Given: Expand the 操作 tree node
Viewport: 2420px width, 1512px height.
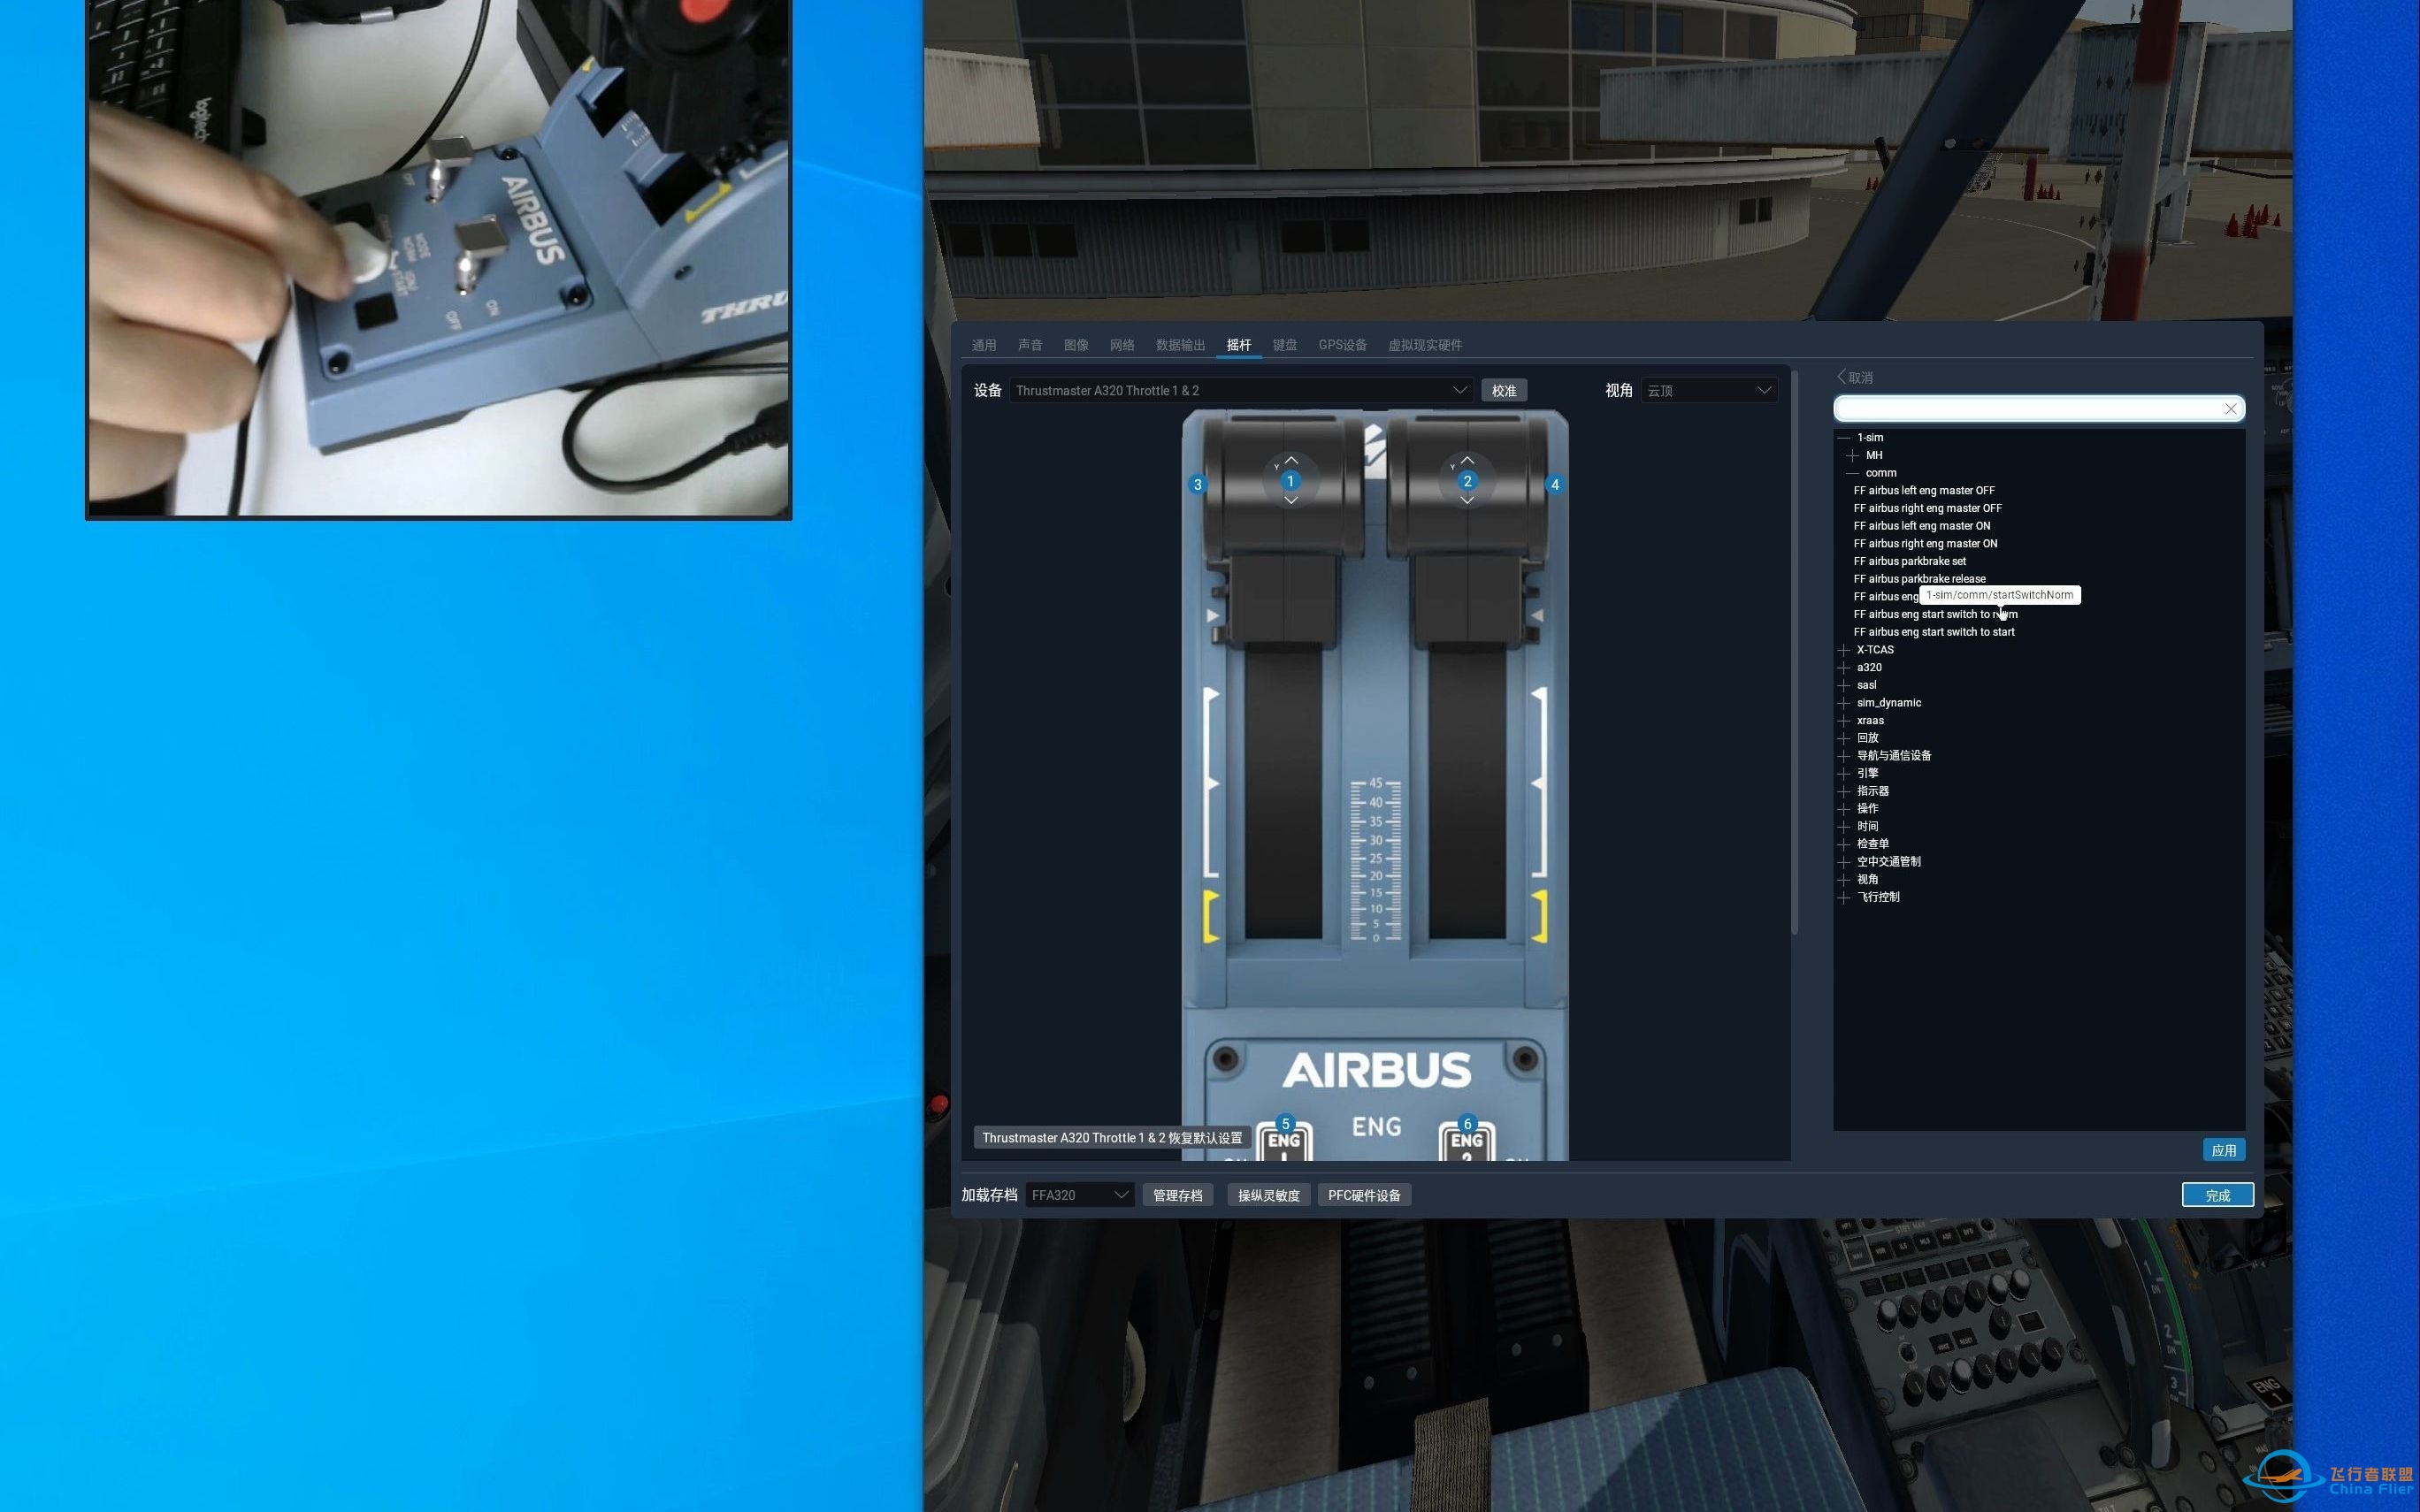Looking at the screenshot, I should 1844,809.
